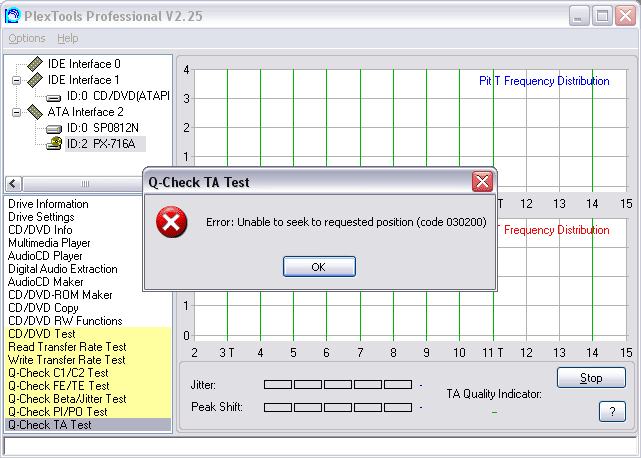Select Q-Check C1/C2 Test

tap(88, 373)
